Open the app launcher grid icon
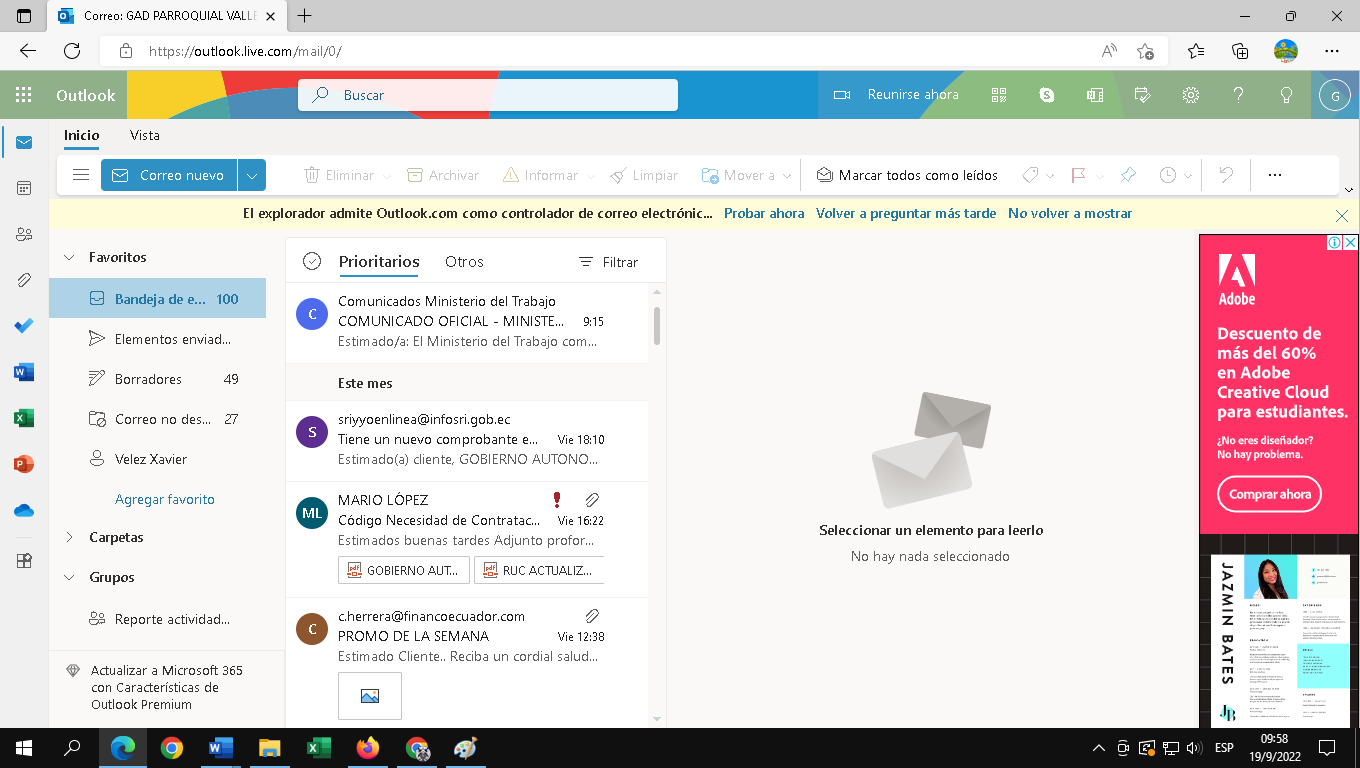 click(x=24, y=95)
